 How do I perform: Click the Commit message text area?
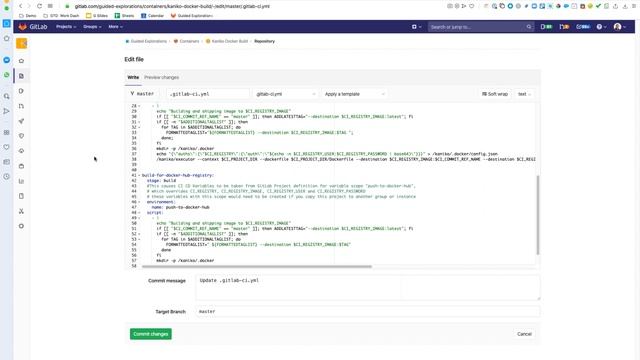point(368,287)
